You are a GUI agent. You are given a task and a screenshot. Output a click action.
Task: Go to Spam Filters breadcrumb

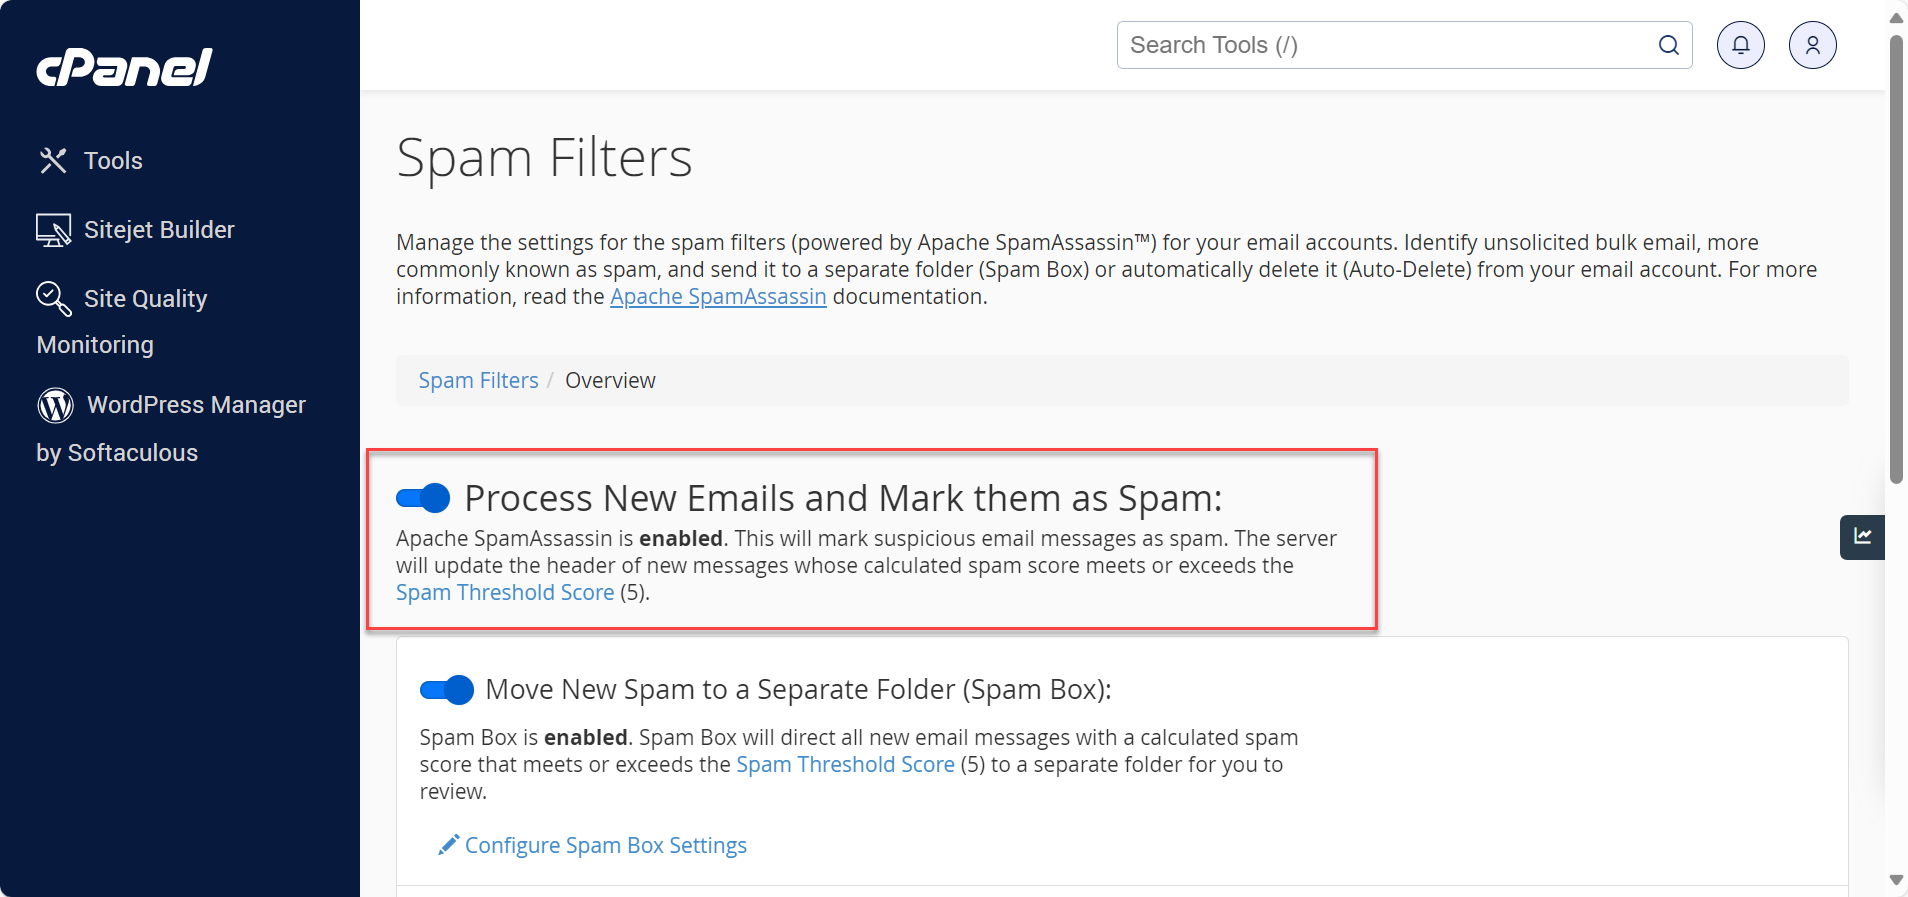(478, 380)
